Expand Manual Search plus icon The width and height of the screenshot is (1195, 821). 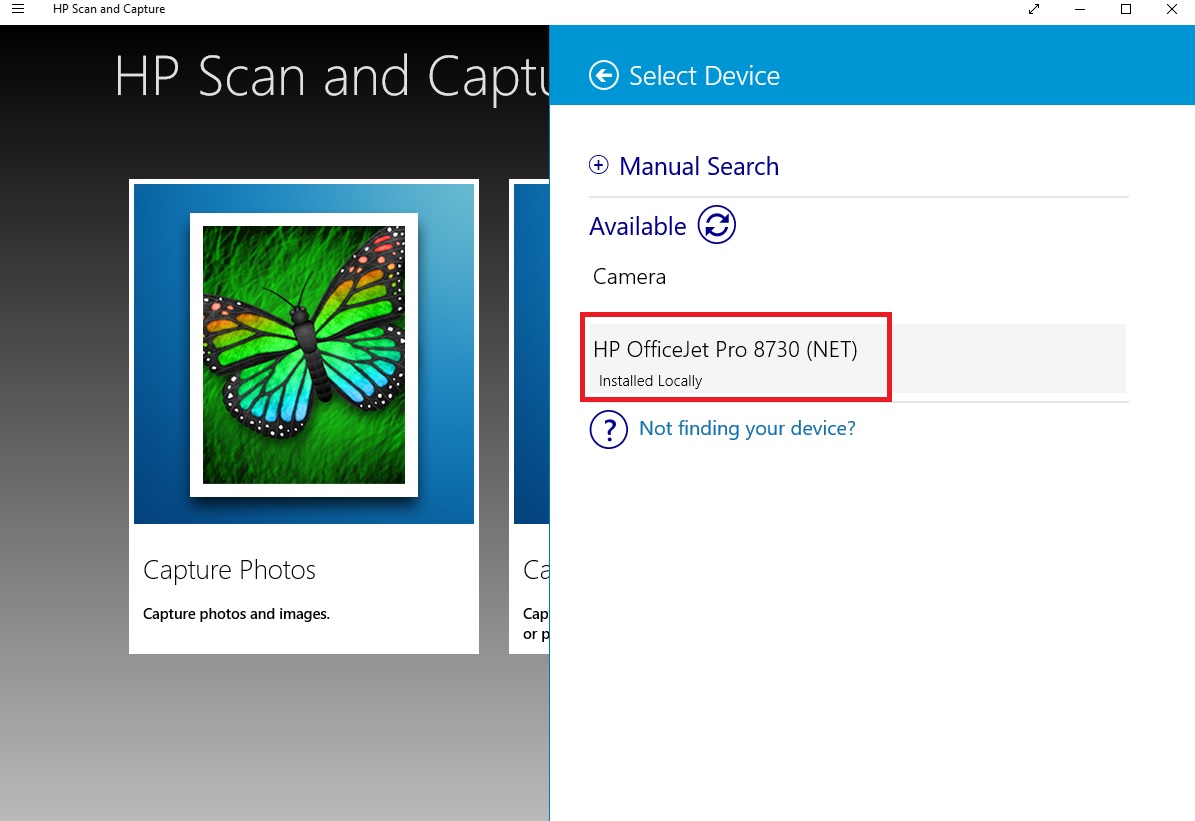[599, 165]
